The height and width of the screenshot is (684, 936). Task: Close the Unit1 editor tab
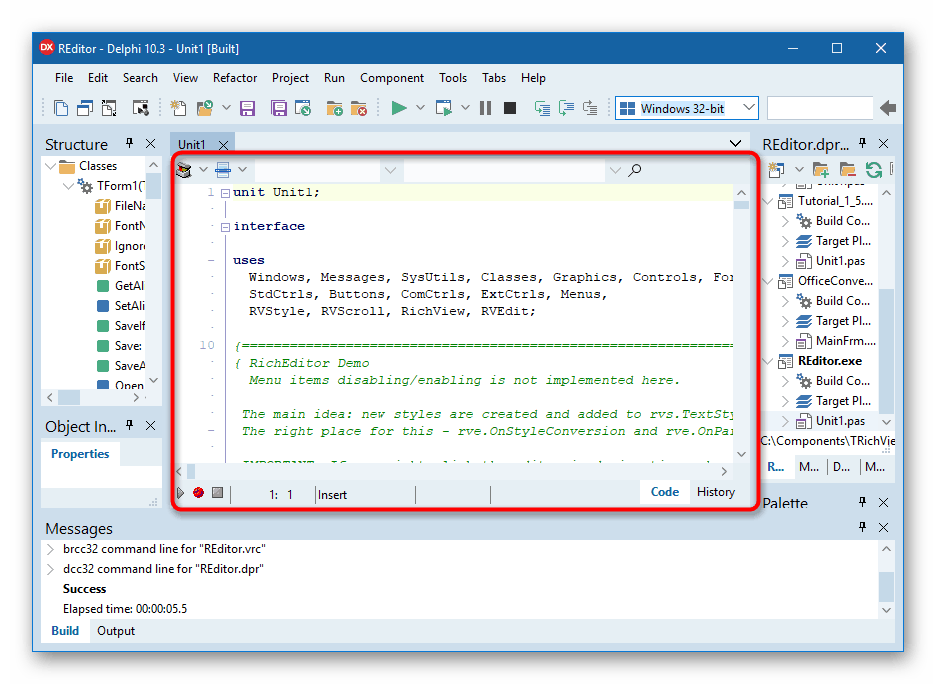223,145
